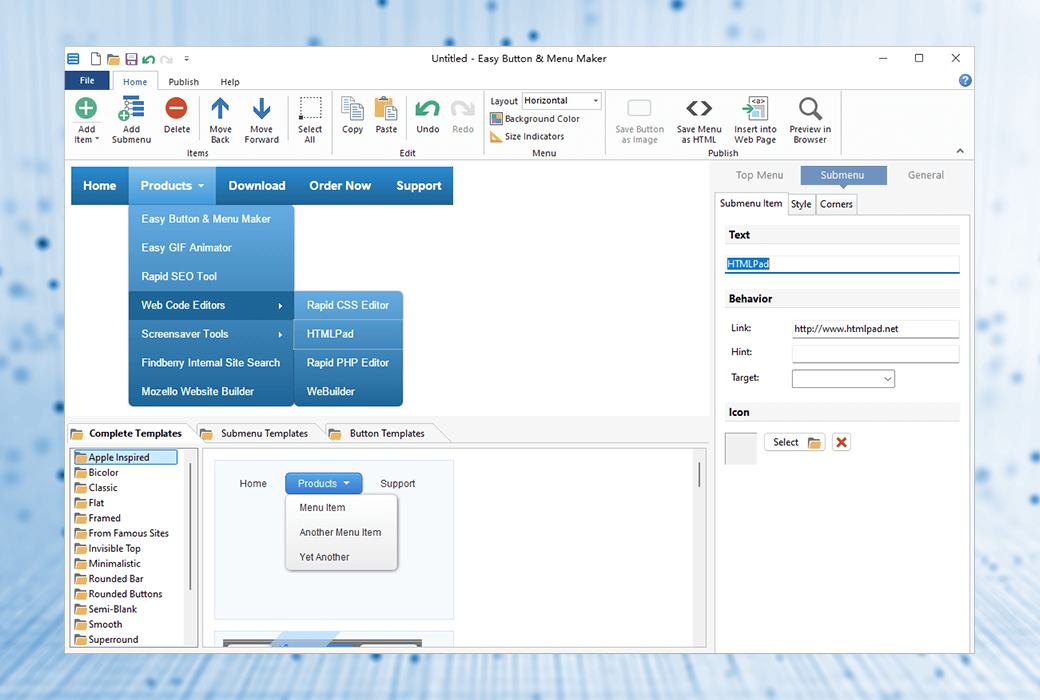Viewport: 1040px width, 700px height.
Task: Remove the icon with the red X button
Action: coord(841,443)
